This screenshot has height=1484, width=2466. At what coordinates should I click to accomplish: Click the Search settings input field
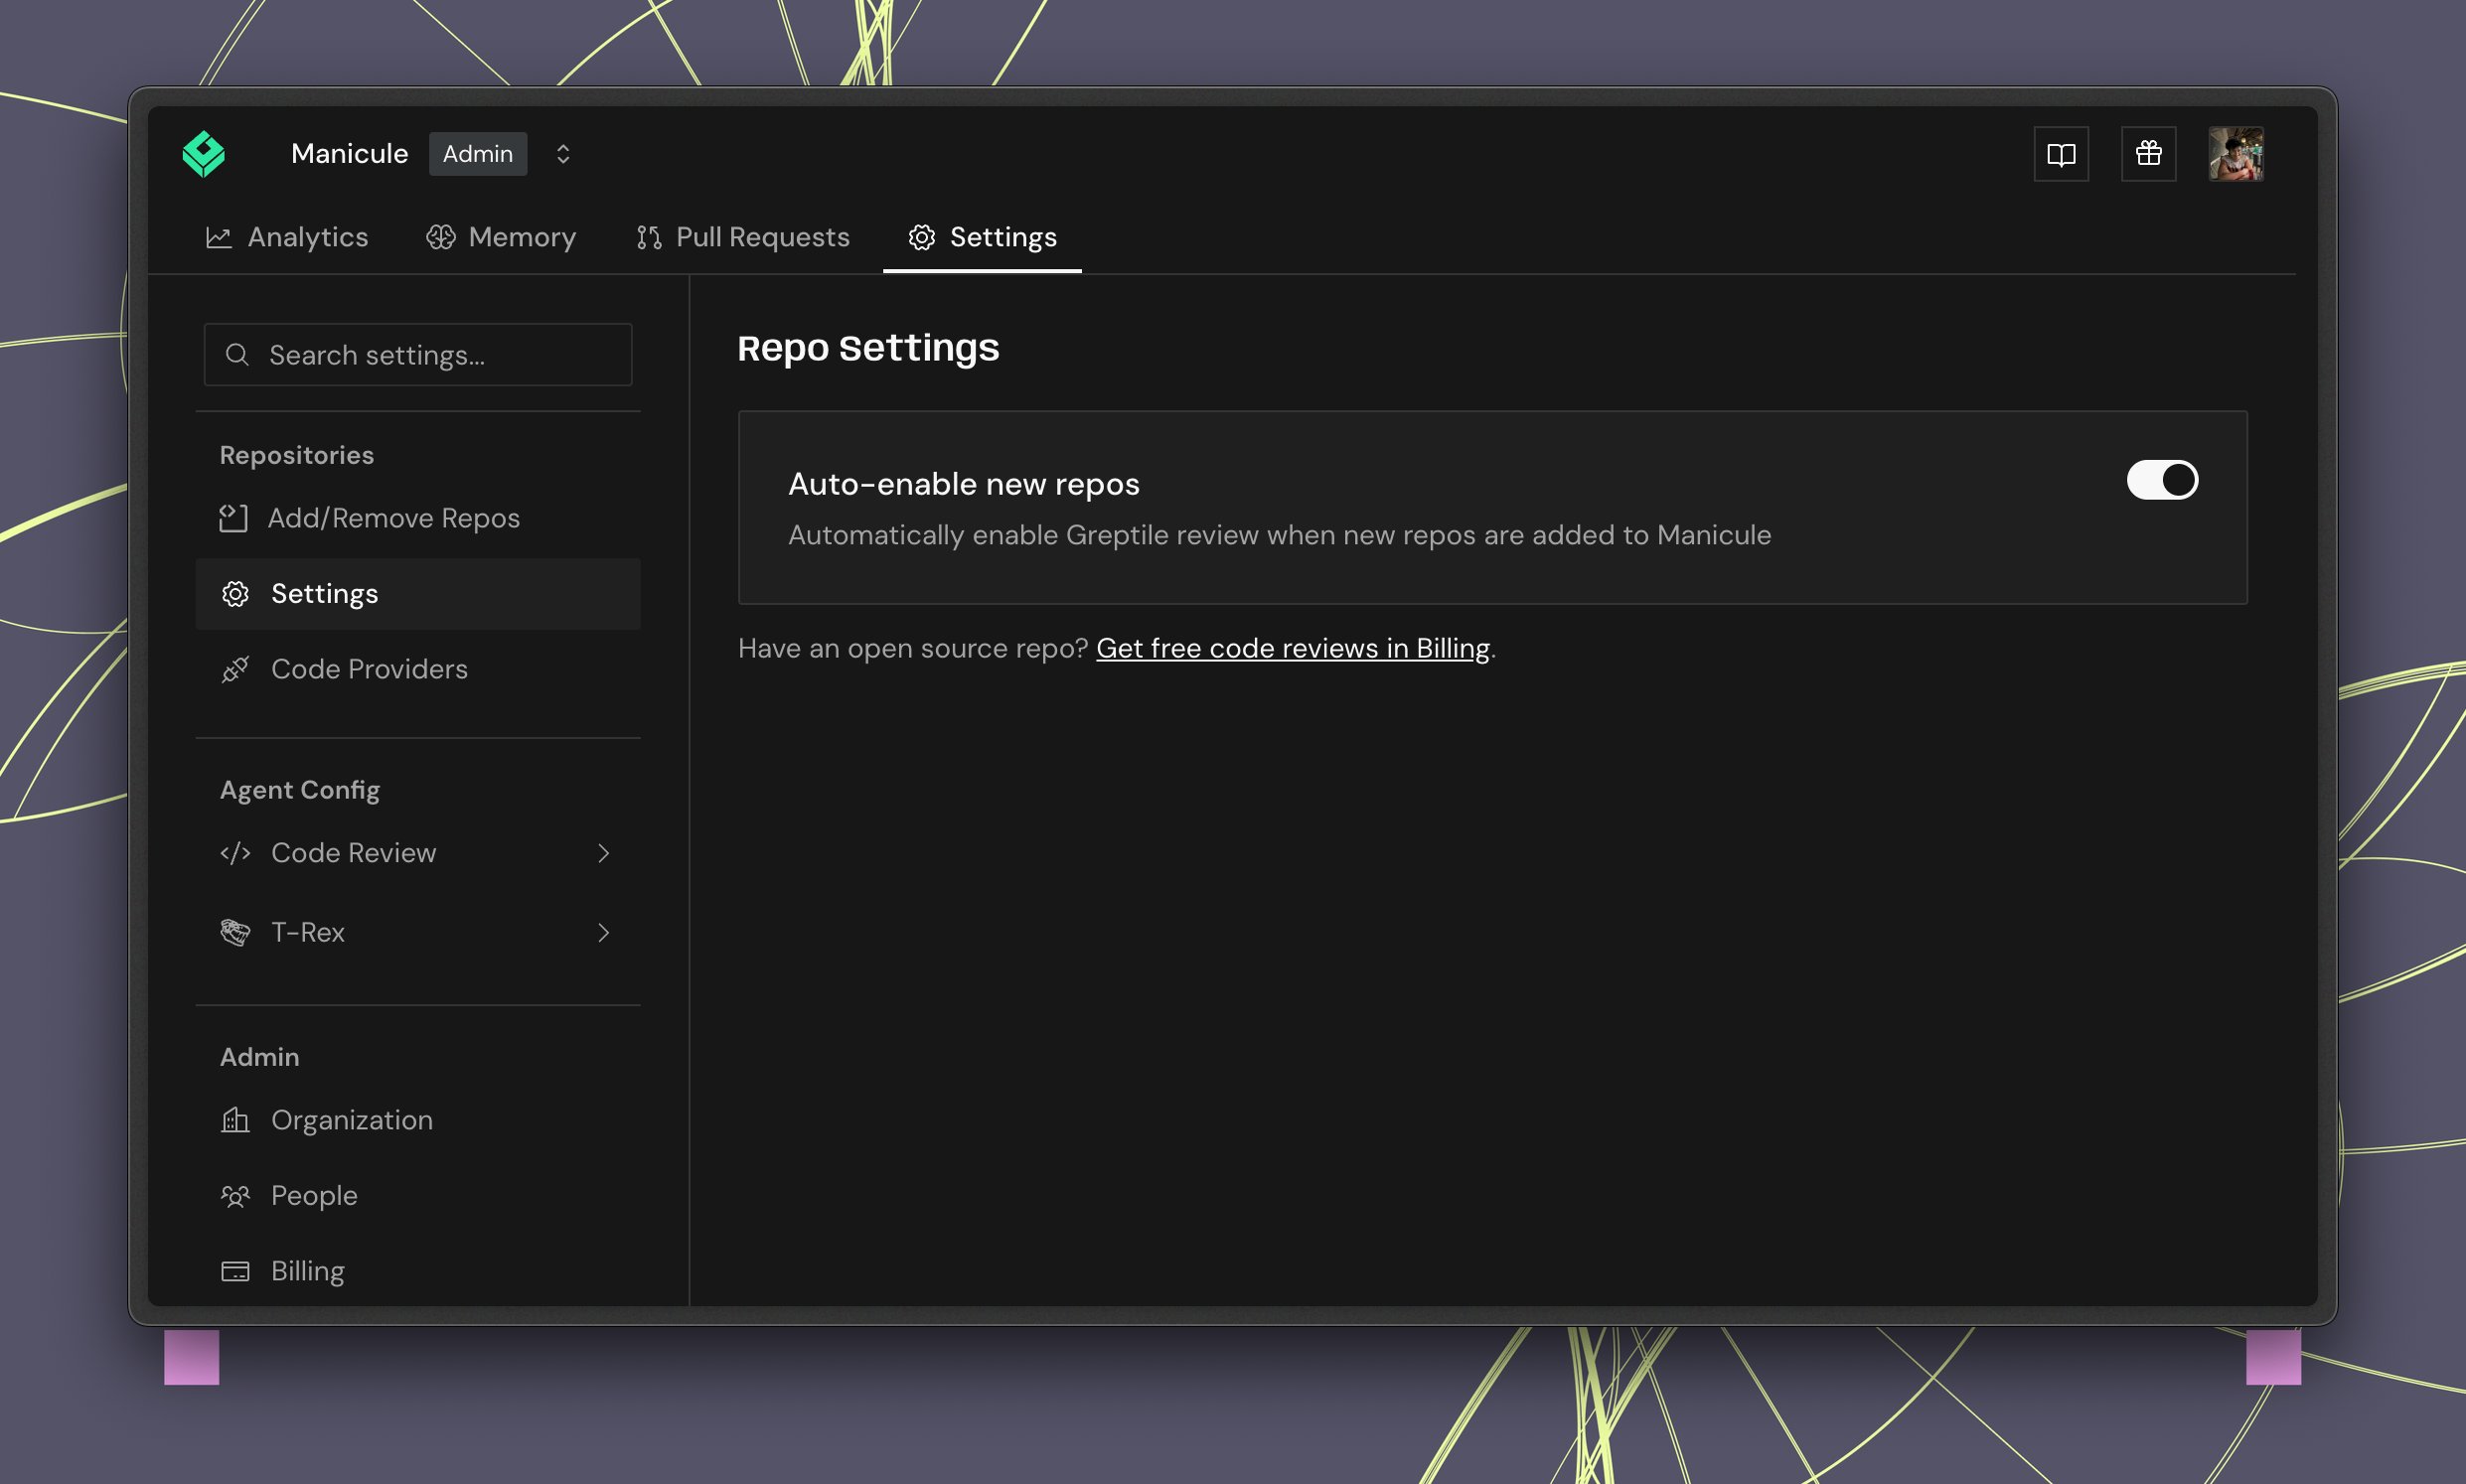click(x=418, y=355)
